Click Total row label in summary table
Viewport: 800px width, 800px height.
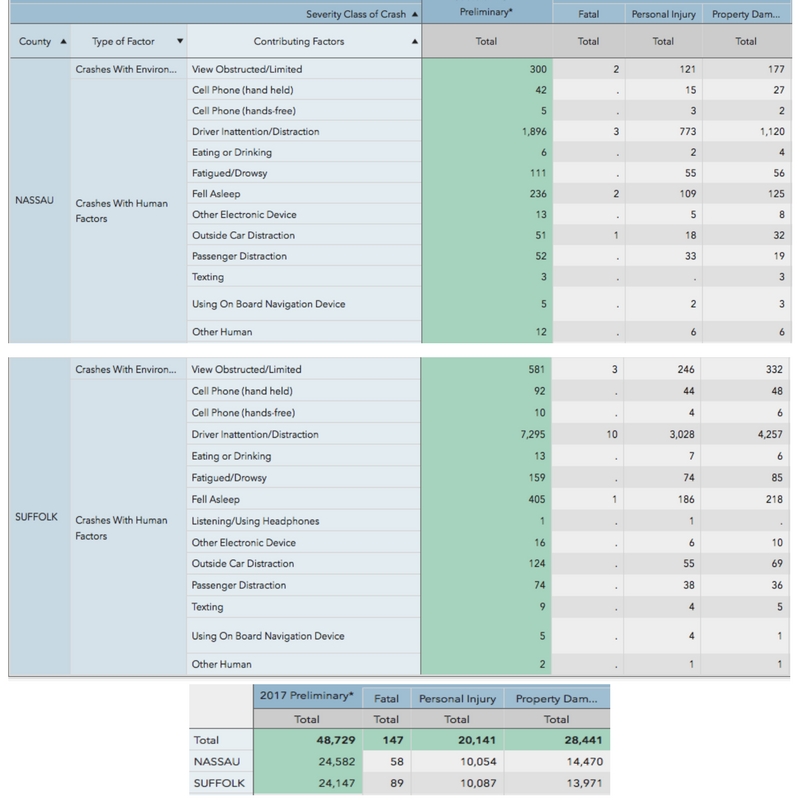pyautogui.click(x=206, y=740)
